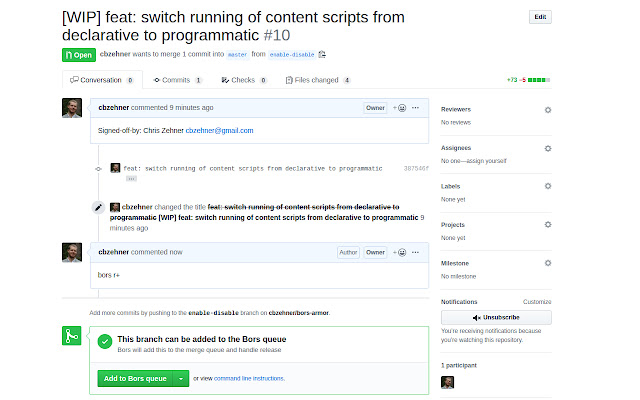Open cbzehner profile in title change event
The image size is (640, 400).
click(137, 207)
